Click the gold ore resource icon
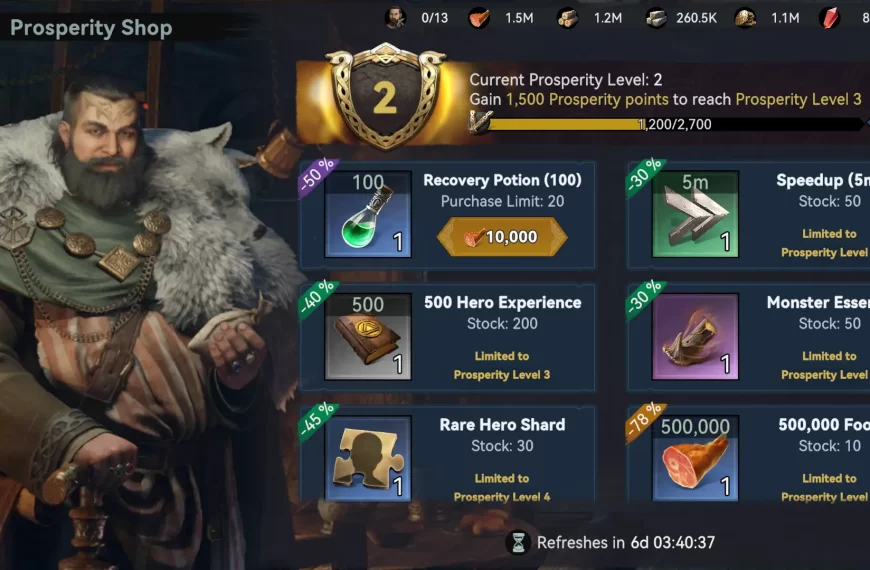The image size is (870, 570). 745,18
